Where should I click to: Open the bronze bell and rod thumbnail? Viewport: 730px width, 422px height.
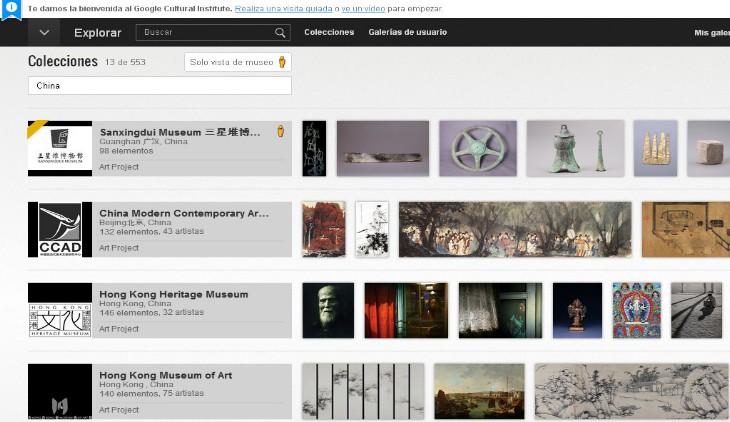coord(575,149)
